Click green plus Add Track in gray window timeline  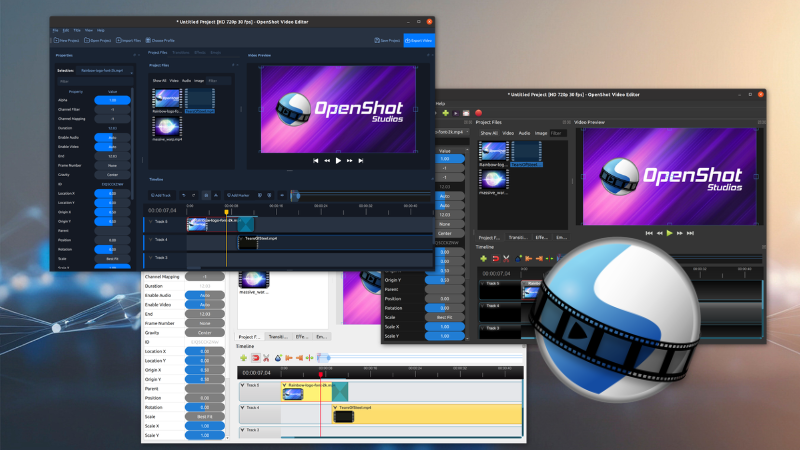point(484,259)
